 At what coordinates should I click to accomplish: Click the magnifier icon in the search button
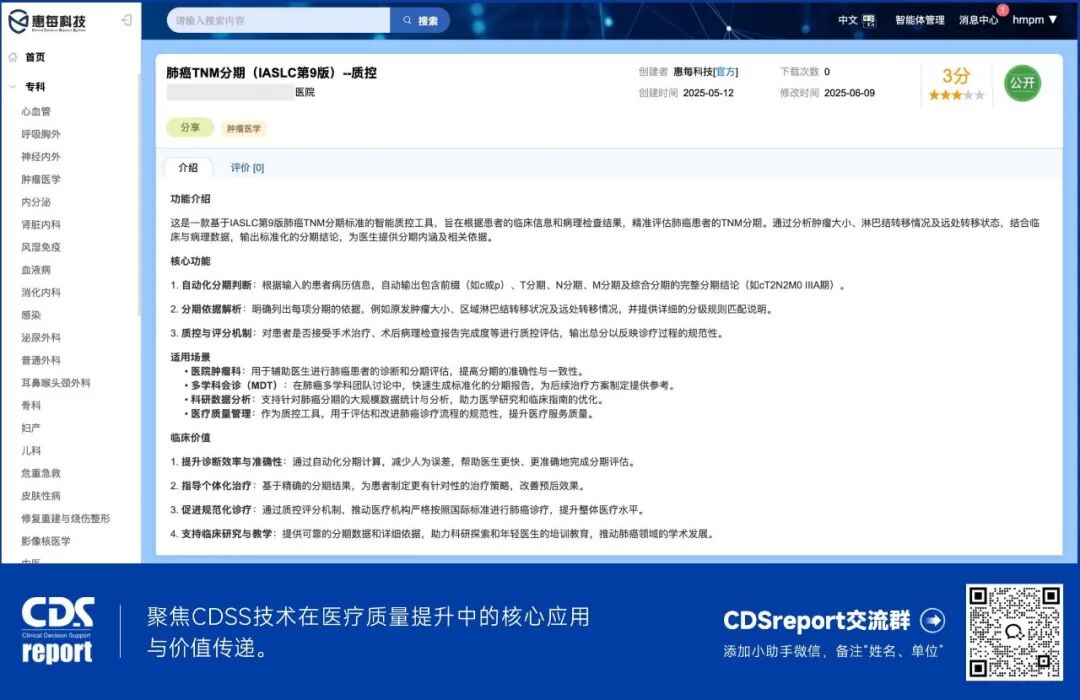coord(405,20)
